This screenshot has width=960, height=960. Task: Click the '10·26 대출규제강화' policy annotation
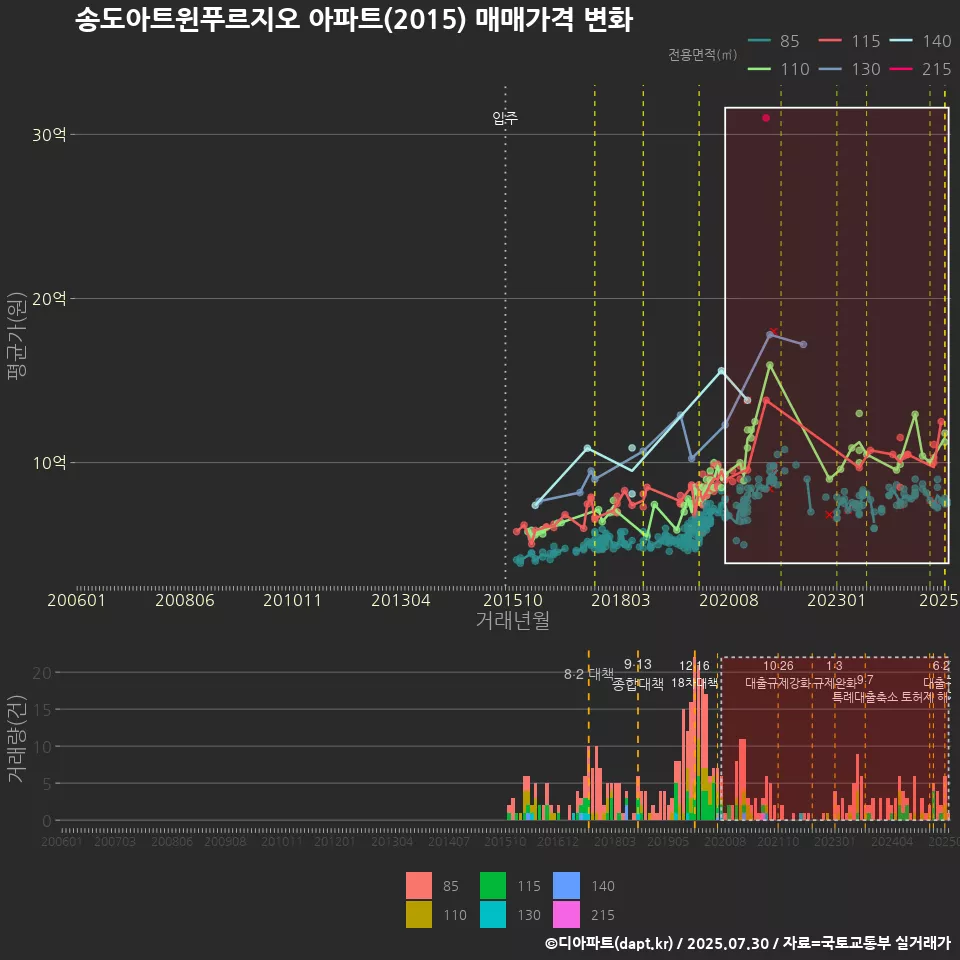click(x=778, y=674)
